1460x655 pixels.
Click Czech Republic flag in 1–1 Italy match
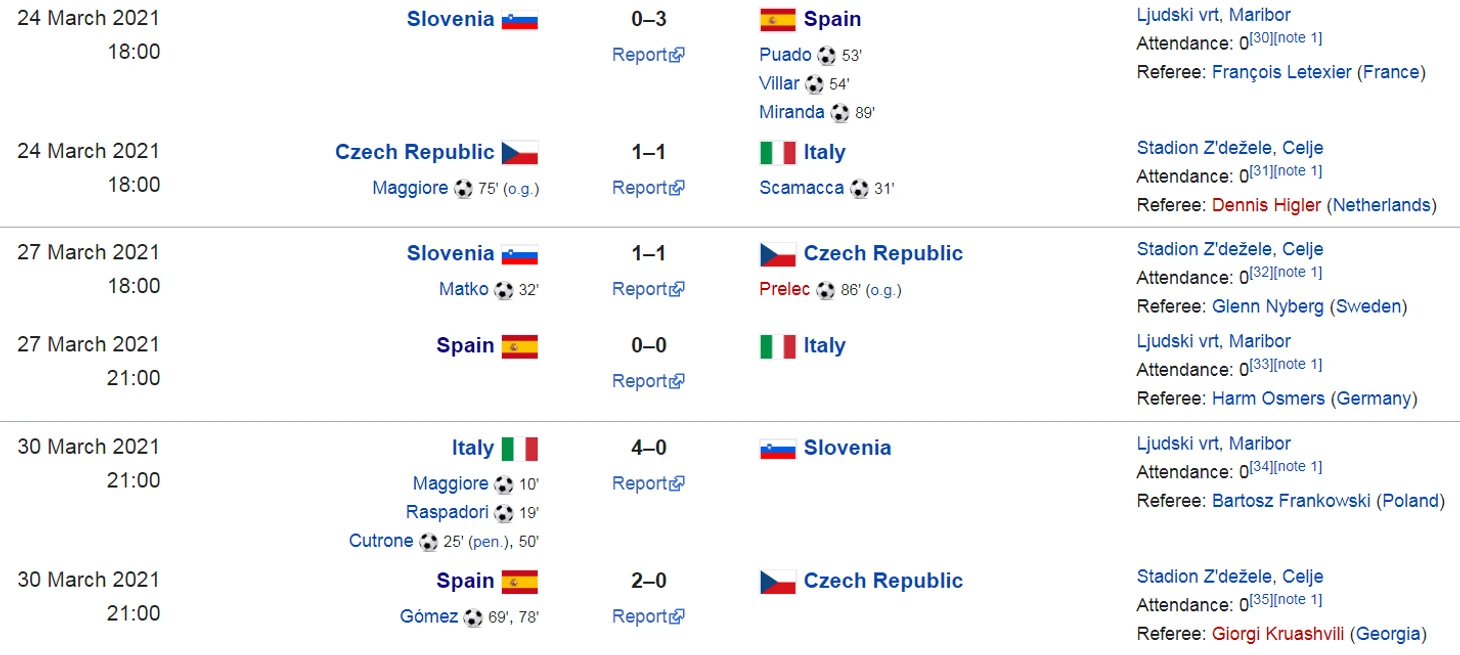[x=520, y=153]
